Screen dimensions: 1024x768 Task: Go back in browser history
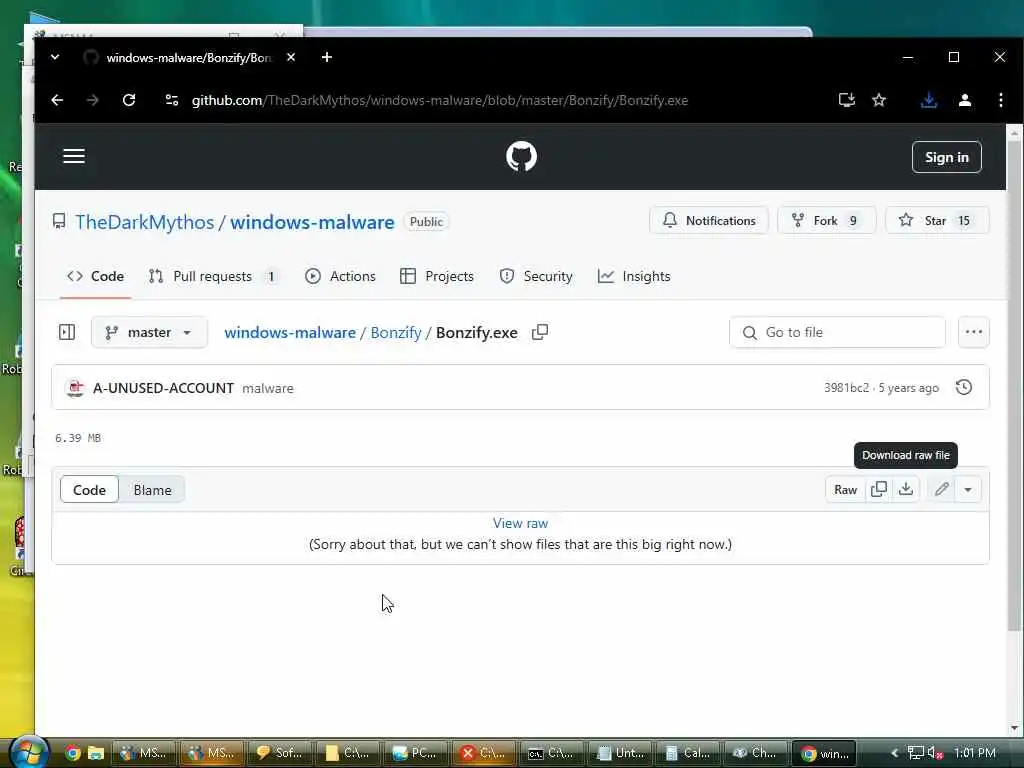(x=57, y=100)
